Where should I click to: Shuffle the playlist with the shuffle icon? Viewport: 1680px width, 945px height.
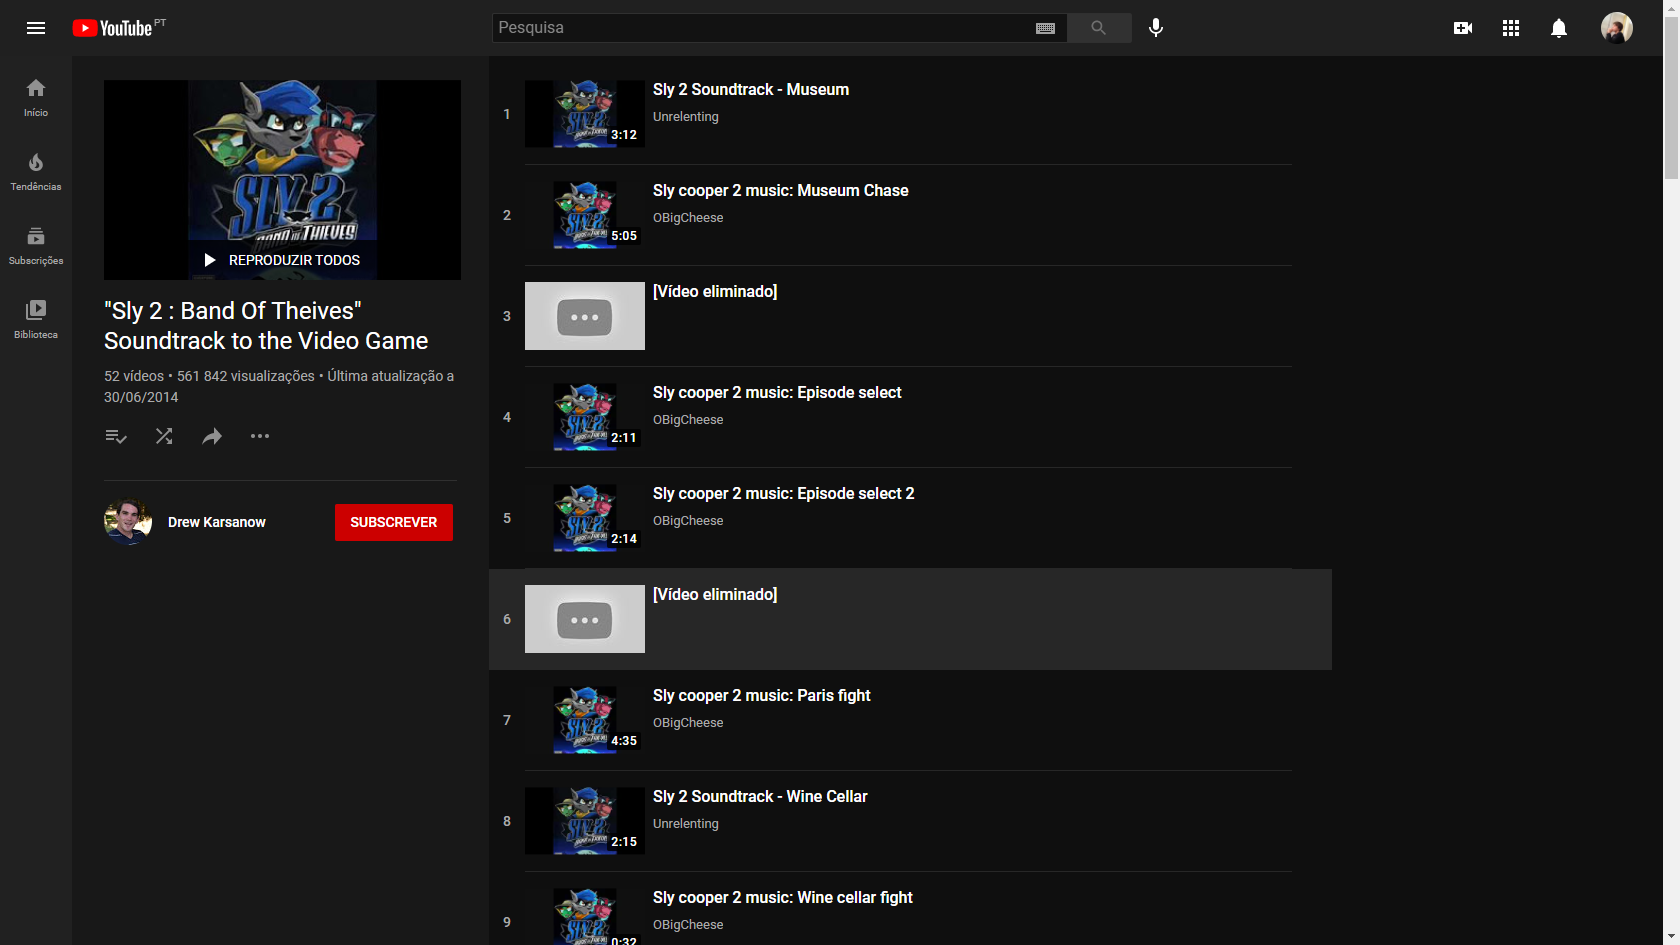click(164, 436)
